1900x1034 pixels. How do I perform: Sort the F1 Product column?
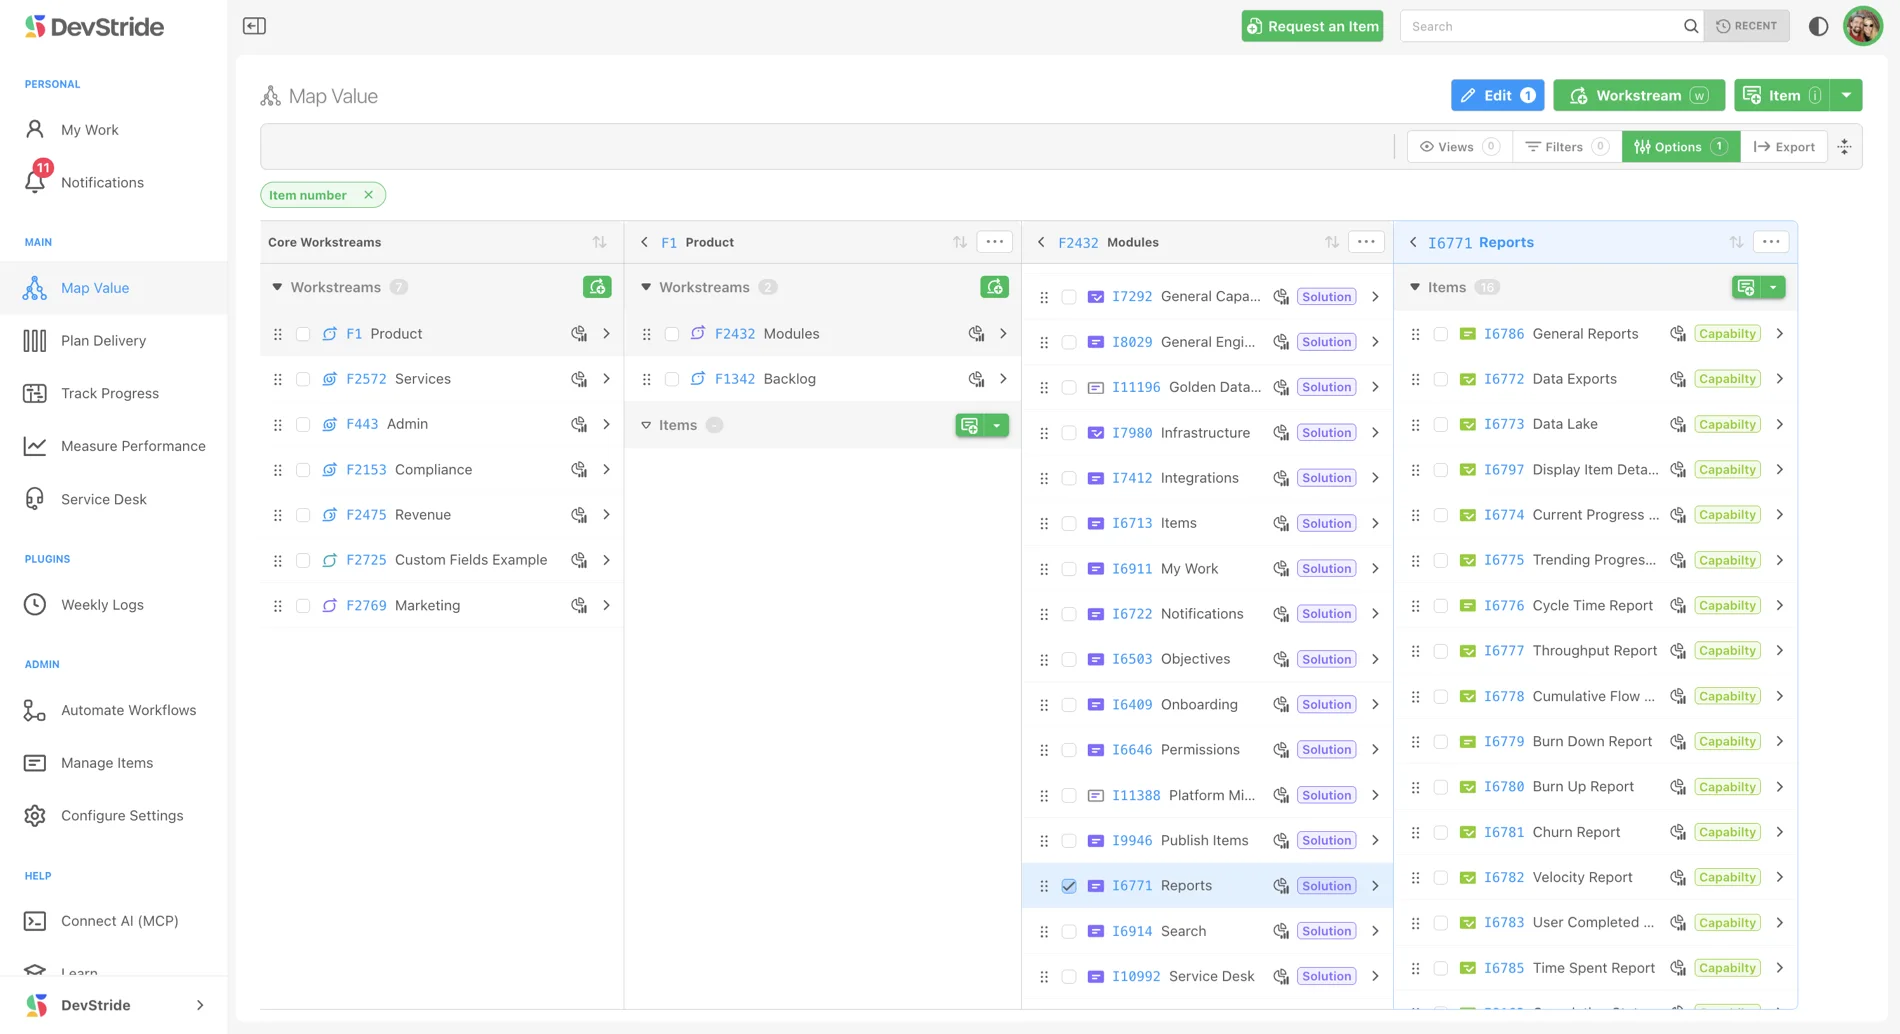click(960, 242)
